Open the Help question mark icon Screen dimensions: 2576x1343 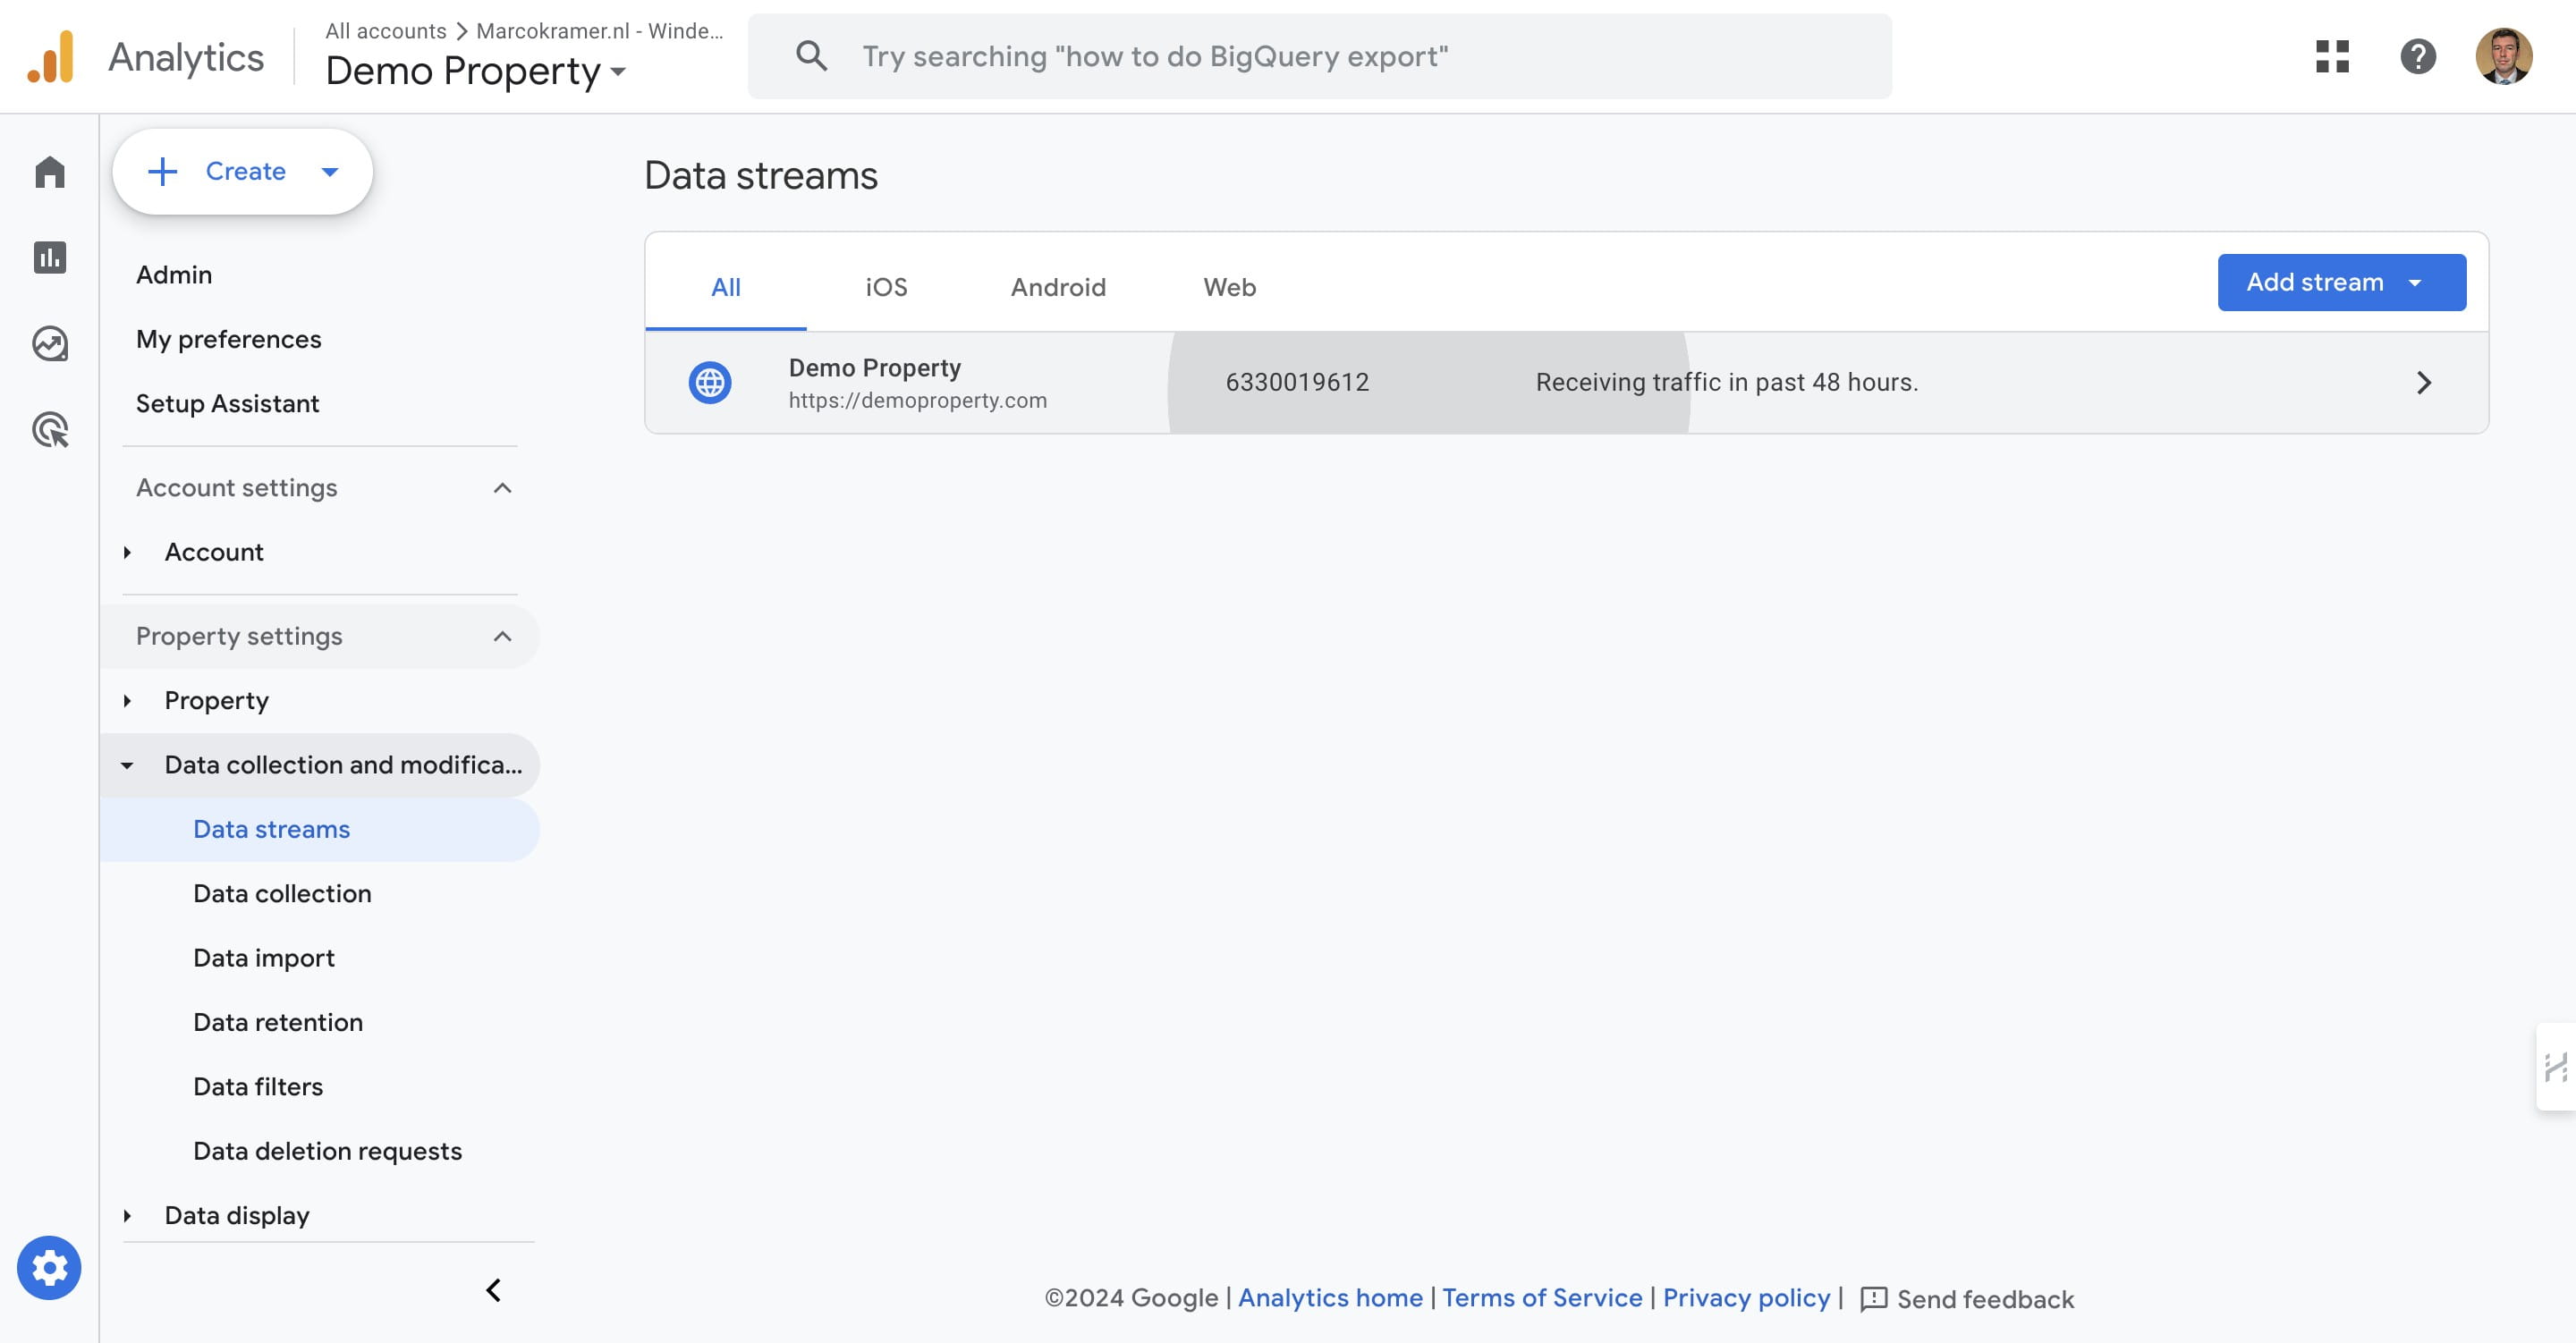tap(2418, 56)
